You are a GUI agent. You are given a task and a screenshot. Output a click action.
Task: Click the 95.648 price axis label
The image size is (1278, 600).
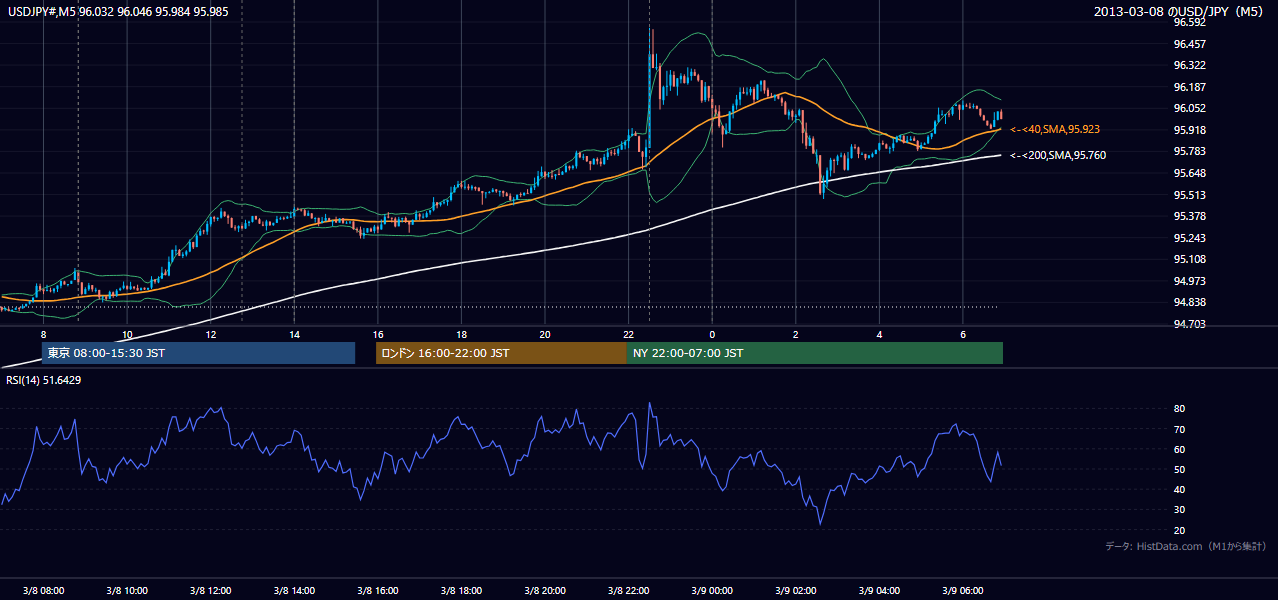click(x=1188, y=173)
